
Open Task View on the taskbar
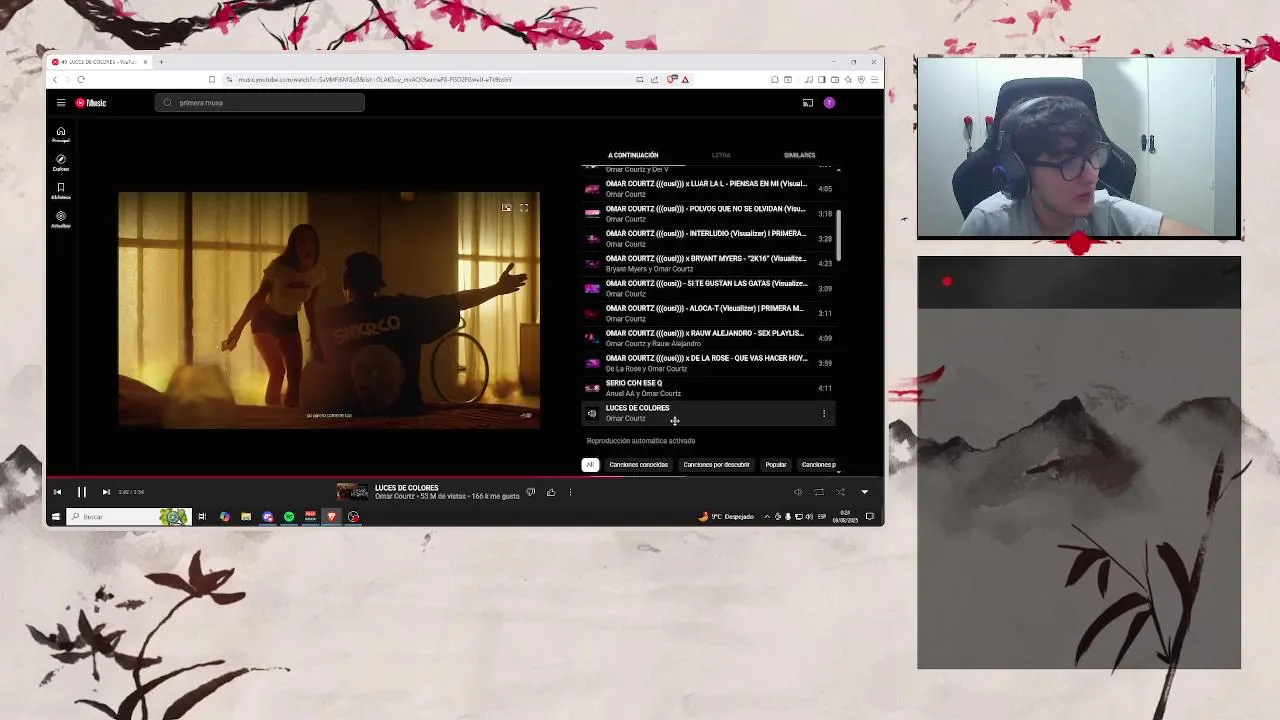[x=202, y=517]
